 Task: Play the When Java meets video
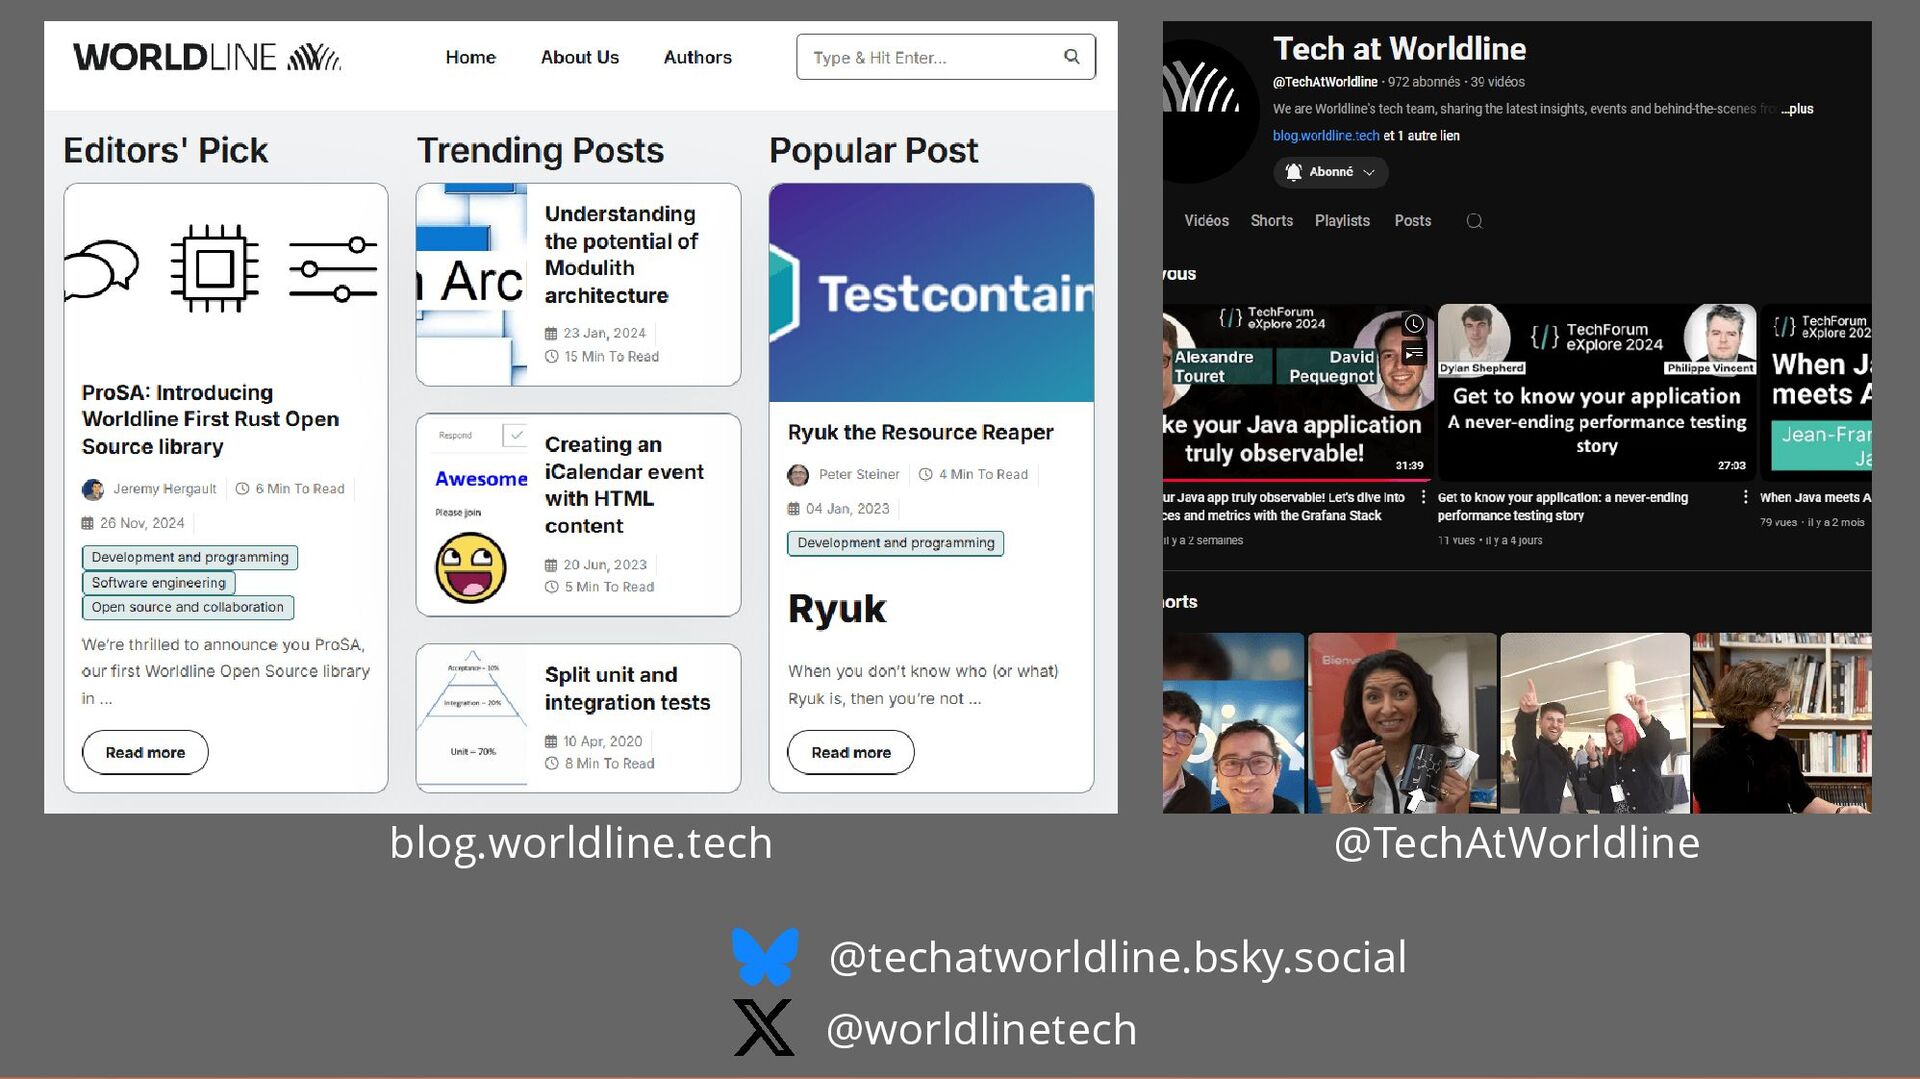[x=1816, y=392]
